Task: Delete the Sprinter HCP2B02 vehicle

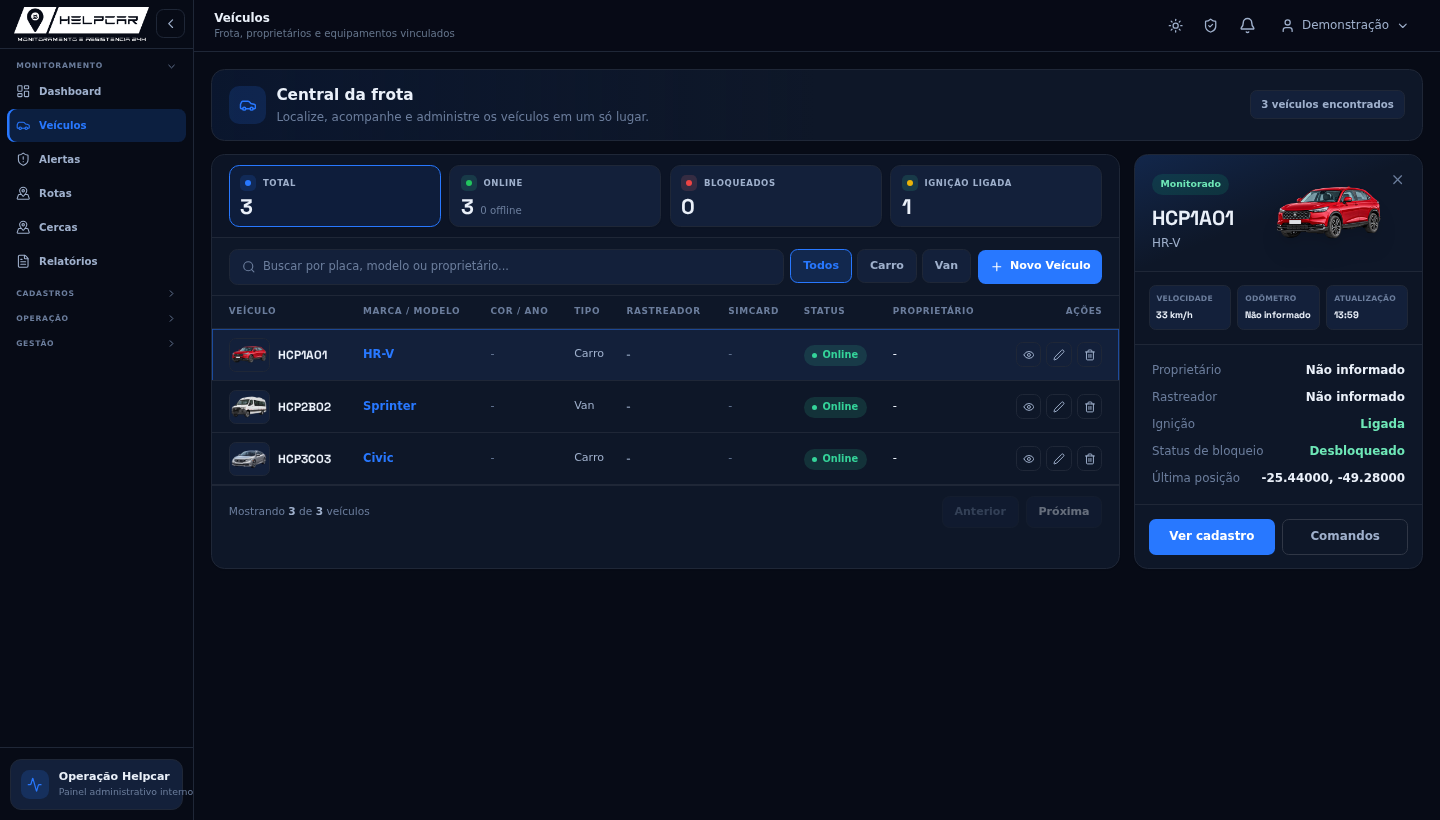Action: (1090, 407)
